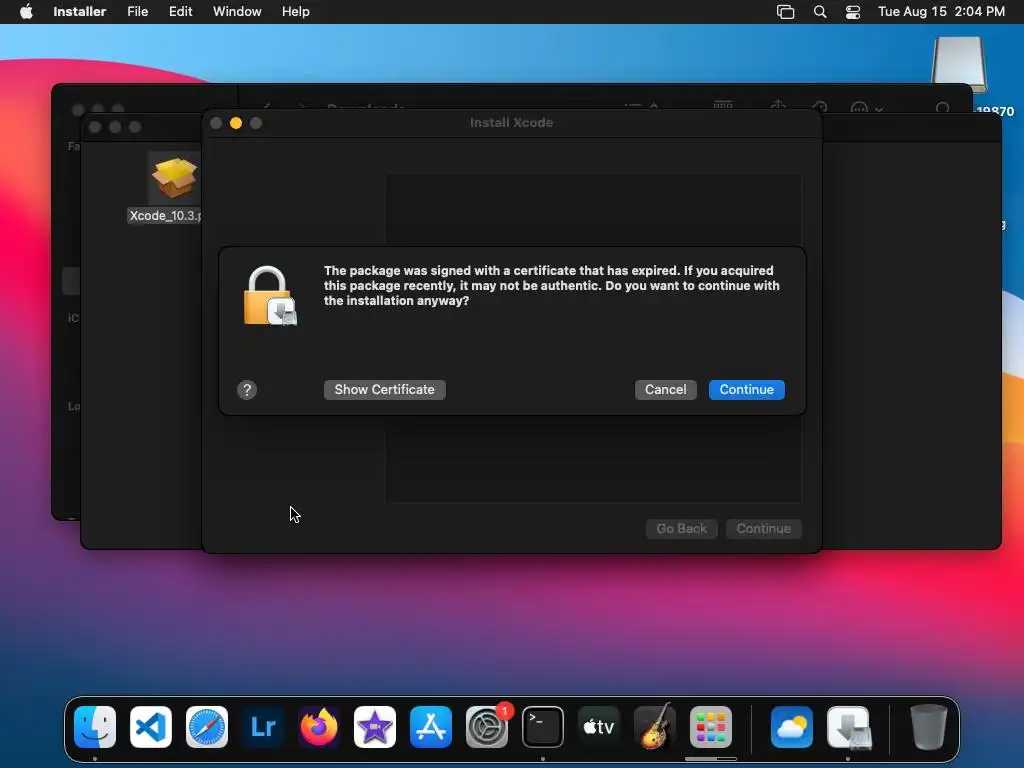This screenshot has width=1024, height=768.
Task: Open Launchpad from the Dock
Action: point(711,727)
